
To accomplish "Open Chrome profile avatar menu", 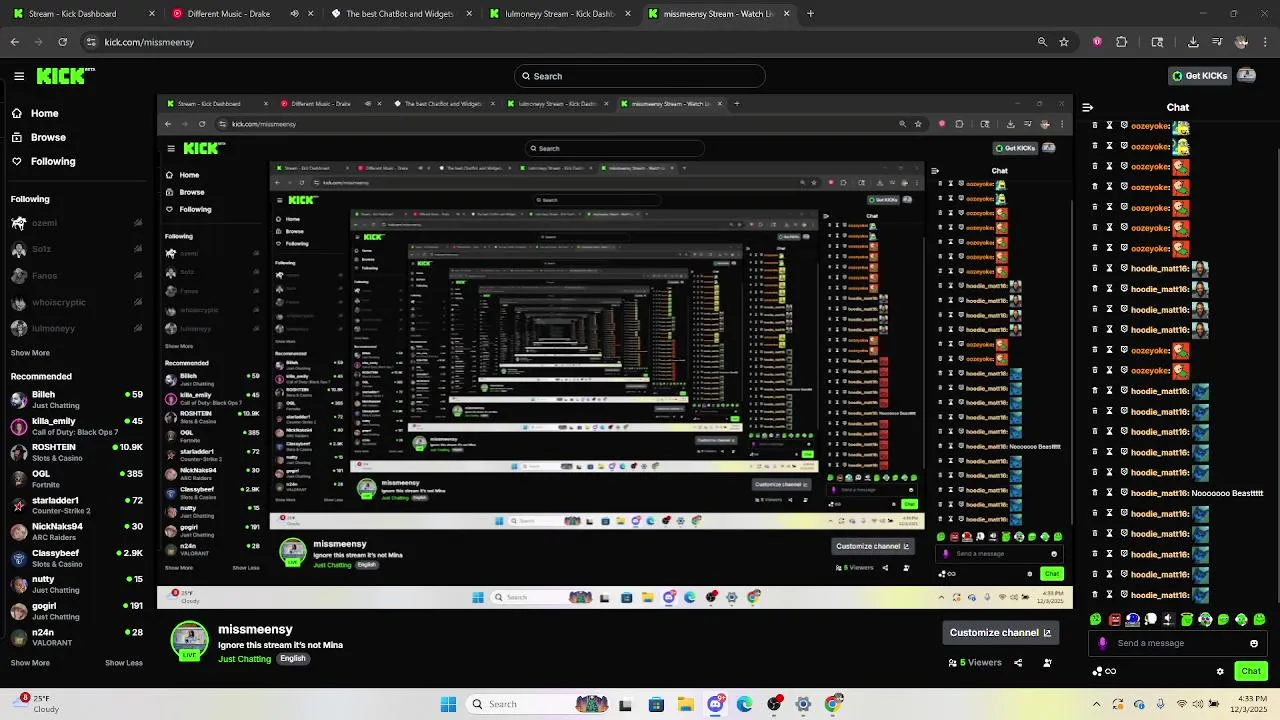I will click(1241, 42).
